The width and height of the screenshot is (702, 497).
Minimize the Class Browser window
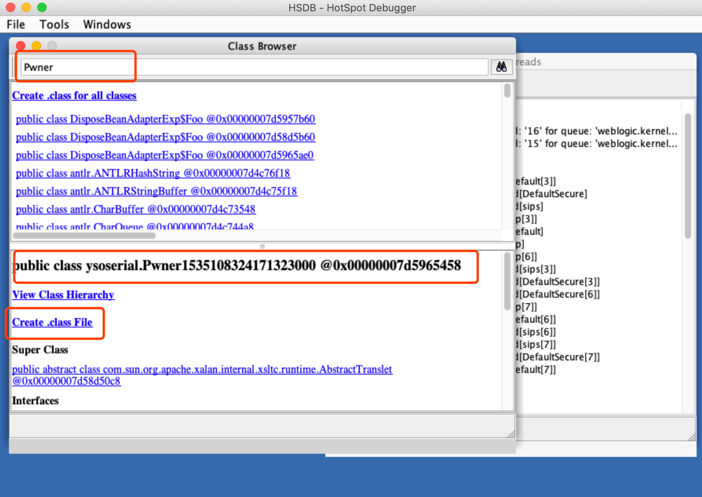36,46
